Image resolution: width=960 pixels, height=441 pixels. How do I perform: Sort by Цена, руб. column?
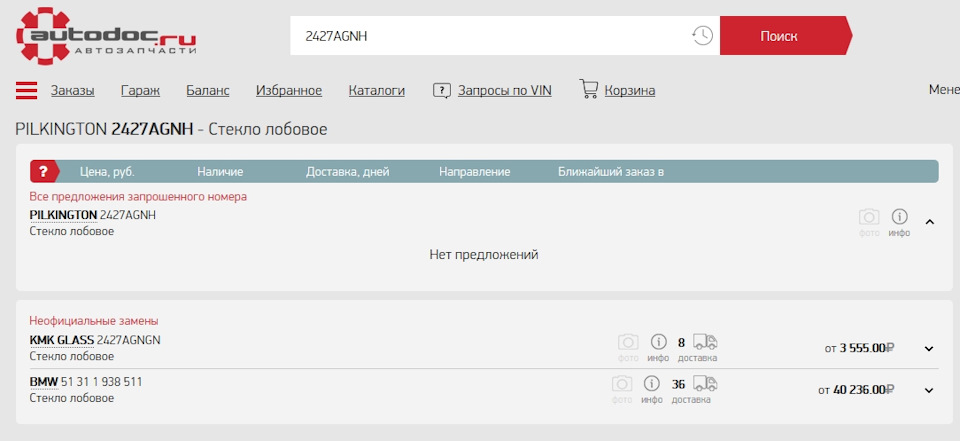tap(107, 172)
